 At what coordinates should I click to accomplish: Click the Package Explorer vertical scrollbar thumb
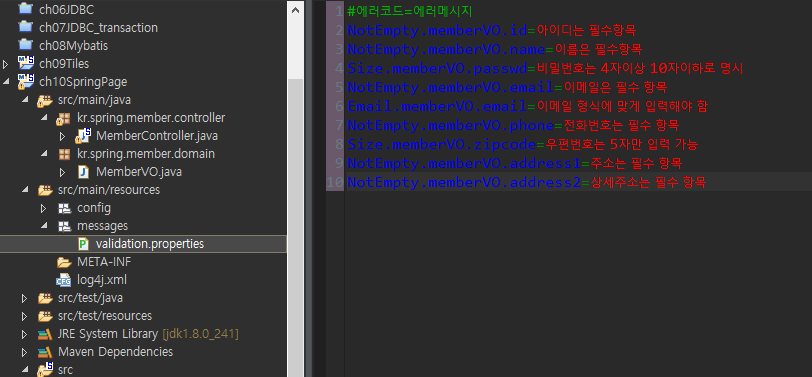(x=295, y=228)
